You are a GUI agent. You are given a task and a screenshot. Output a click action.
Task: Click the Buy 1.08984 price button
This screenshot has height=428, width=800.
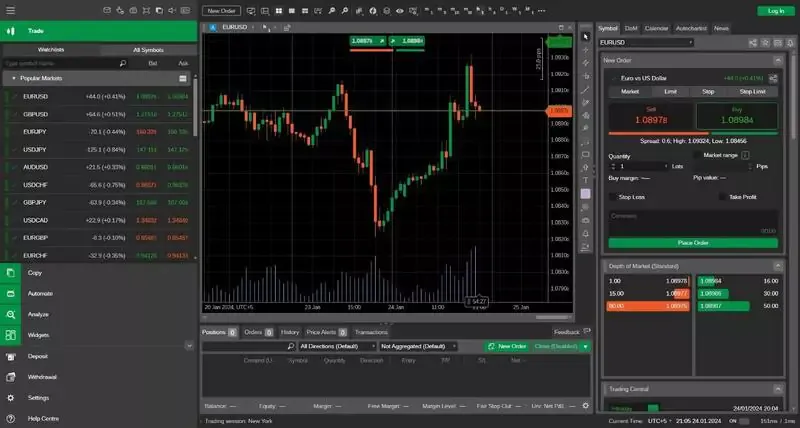(737, 117)
